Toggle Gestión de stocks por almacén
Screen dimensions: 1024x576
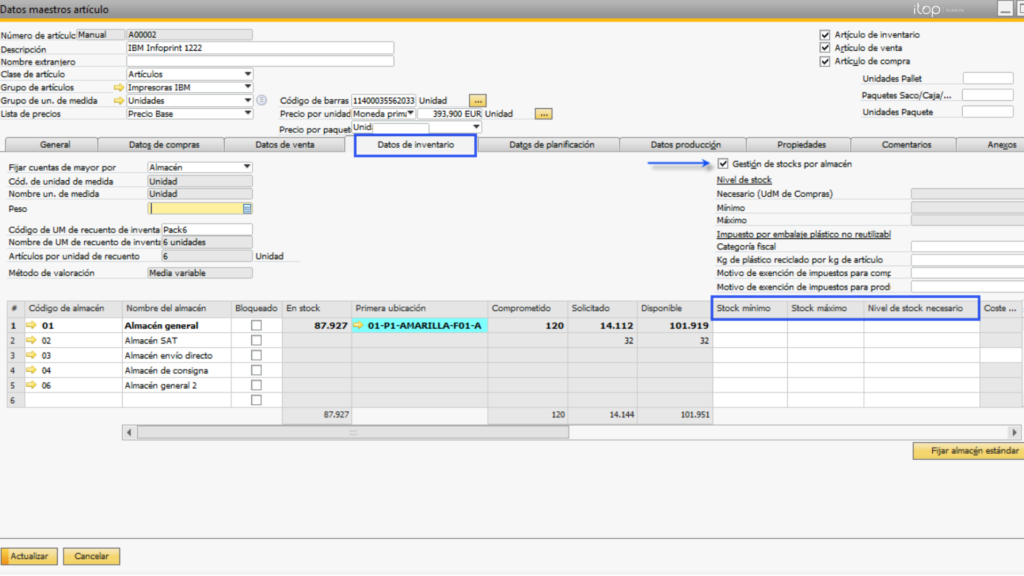click(723, 164)
